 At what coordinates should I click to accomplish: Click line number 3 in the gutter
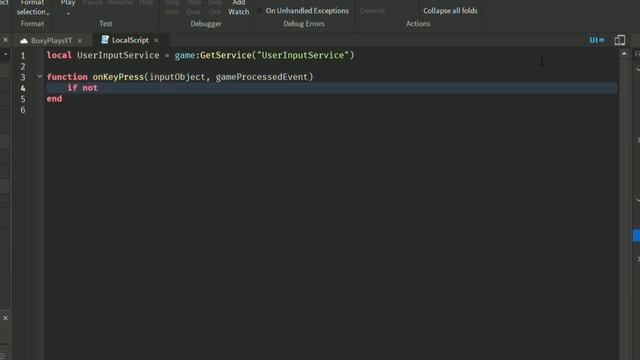pos(23,77)
